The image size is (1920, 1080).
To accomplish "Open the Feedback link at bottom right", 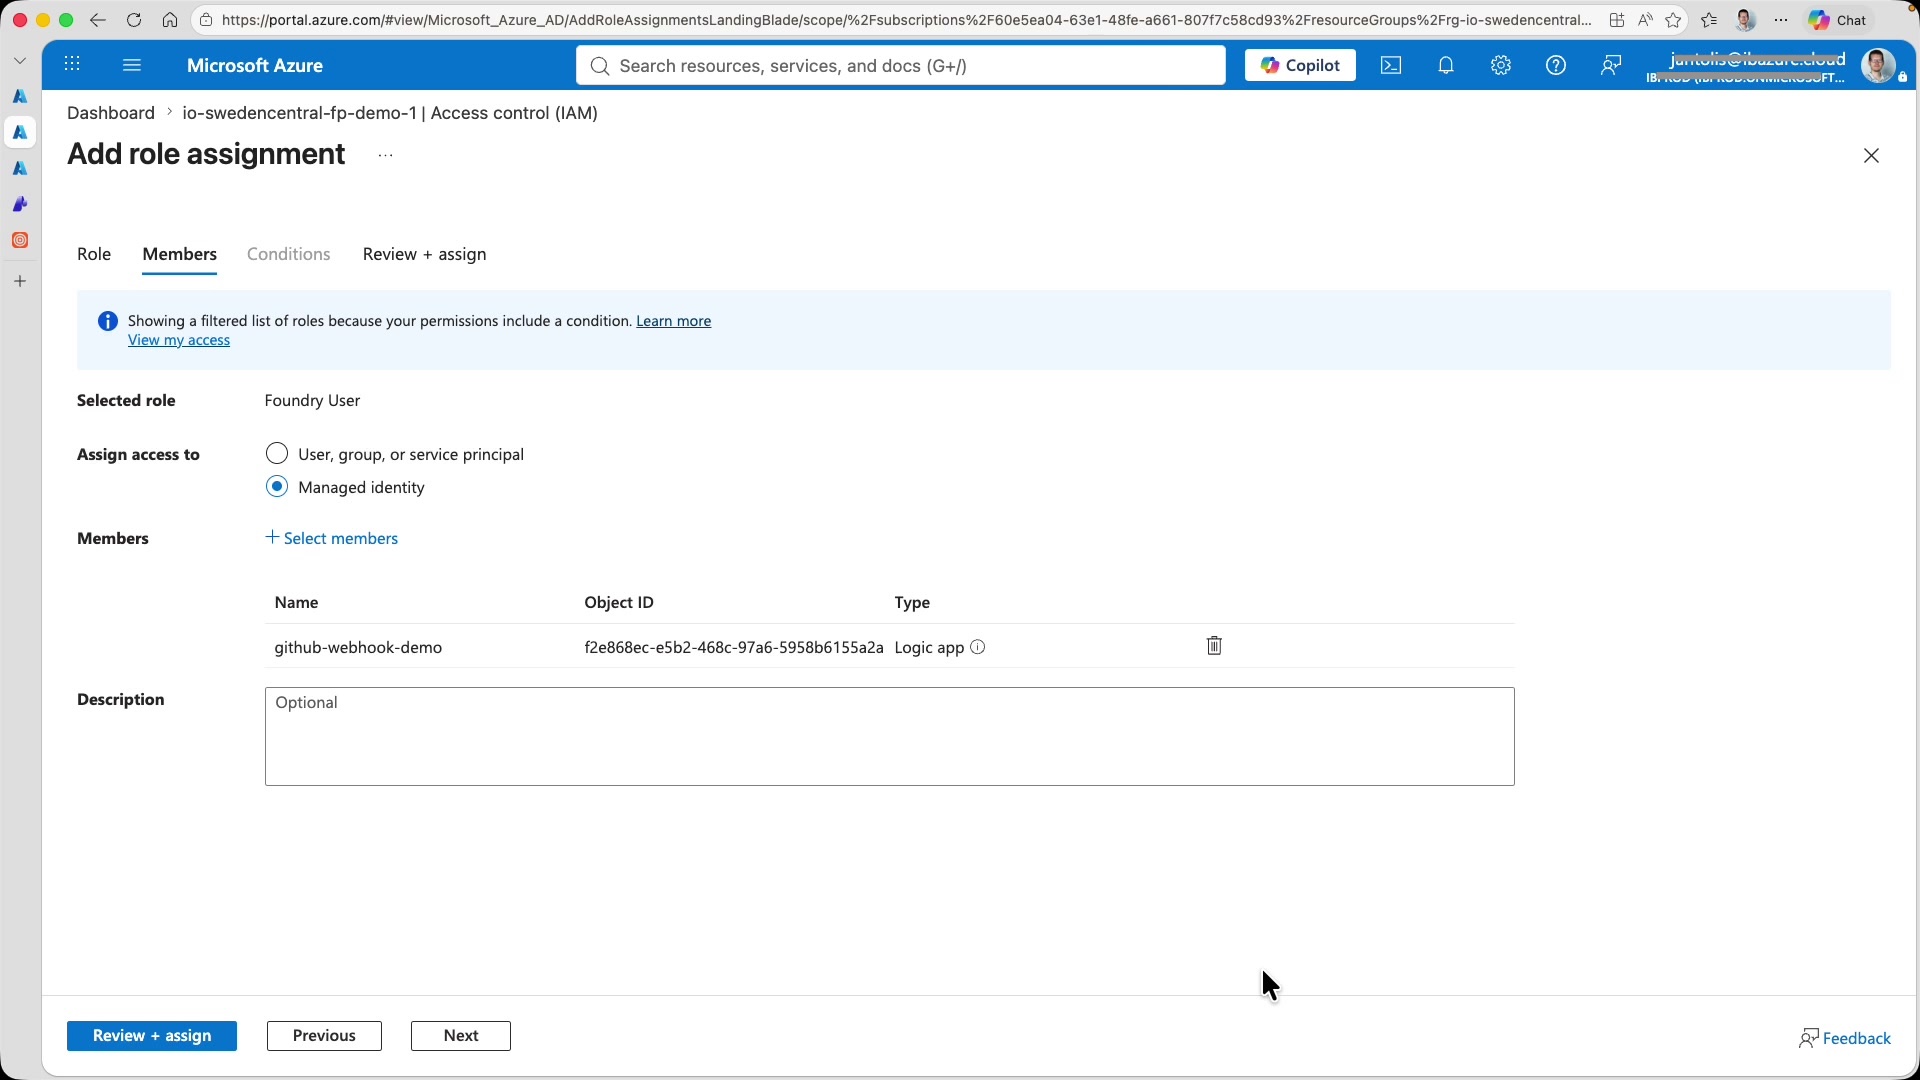I will (x=1845, y=1038).
